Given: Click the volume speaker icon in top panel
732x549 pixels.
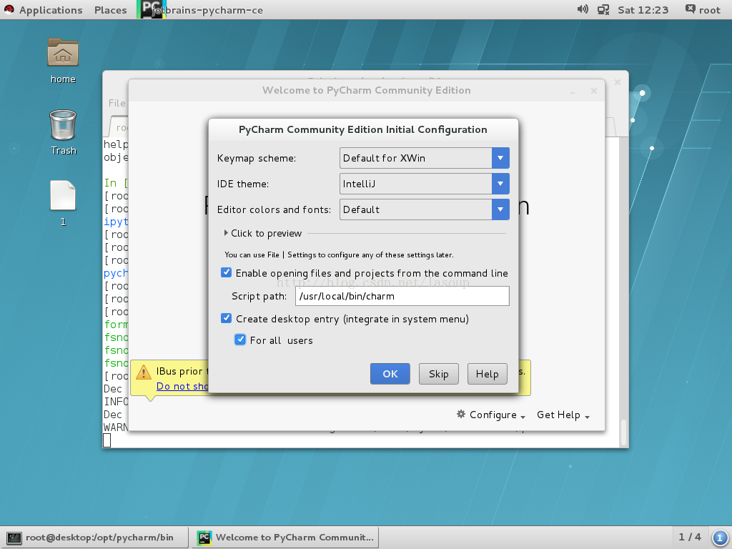Looking at the screenshot, I should pos(582,9).
